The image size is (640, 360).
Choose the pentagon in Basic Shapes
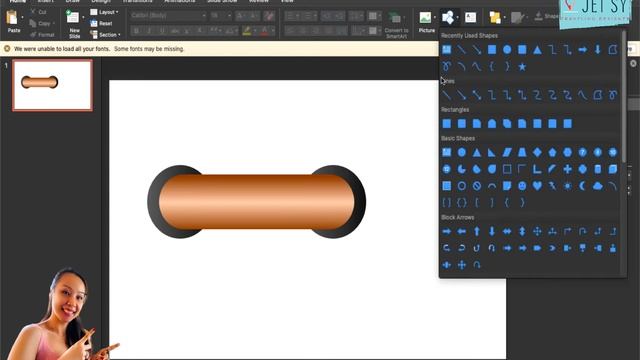click(x=552, y=153)
